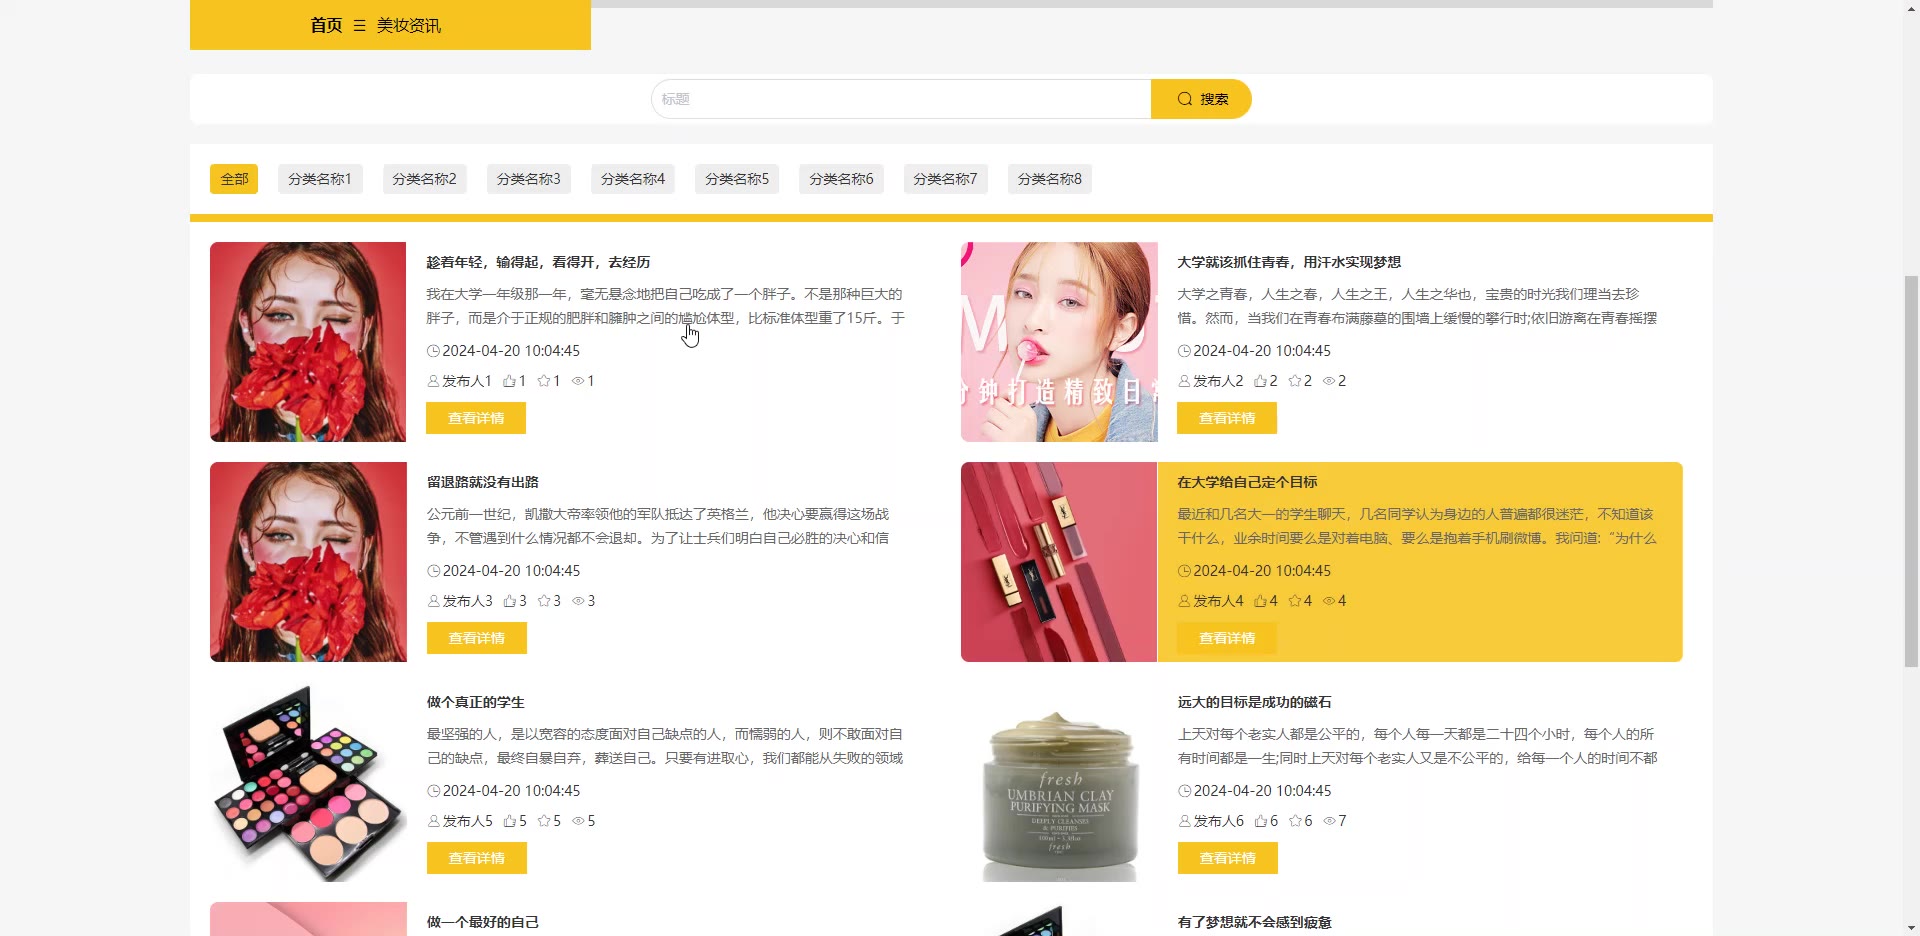This screenshot has height=936, width=1920.
Task: Click thumbs-up icon on 发布人2 row
Action: point(1260,381)
